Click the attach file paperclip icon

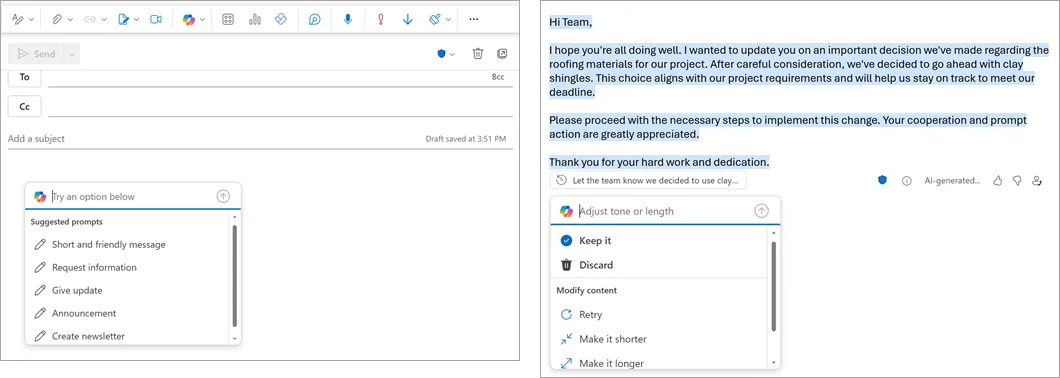coord(57,20)
